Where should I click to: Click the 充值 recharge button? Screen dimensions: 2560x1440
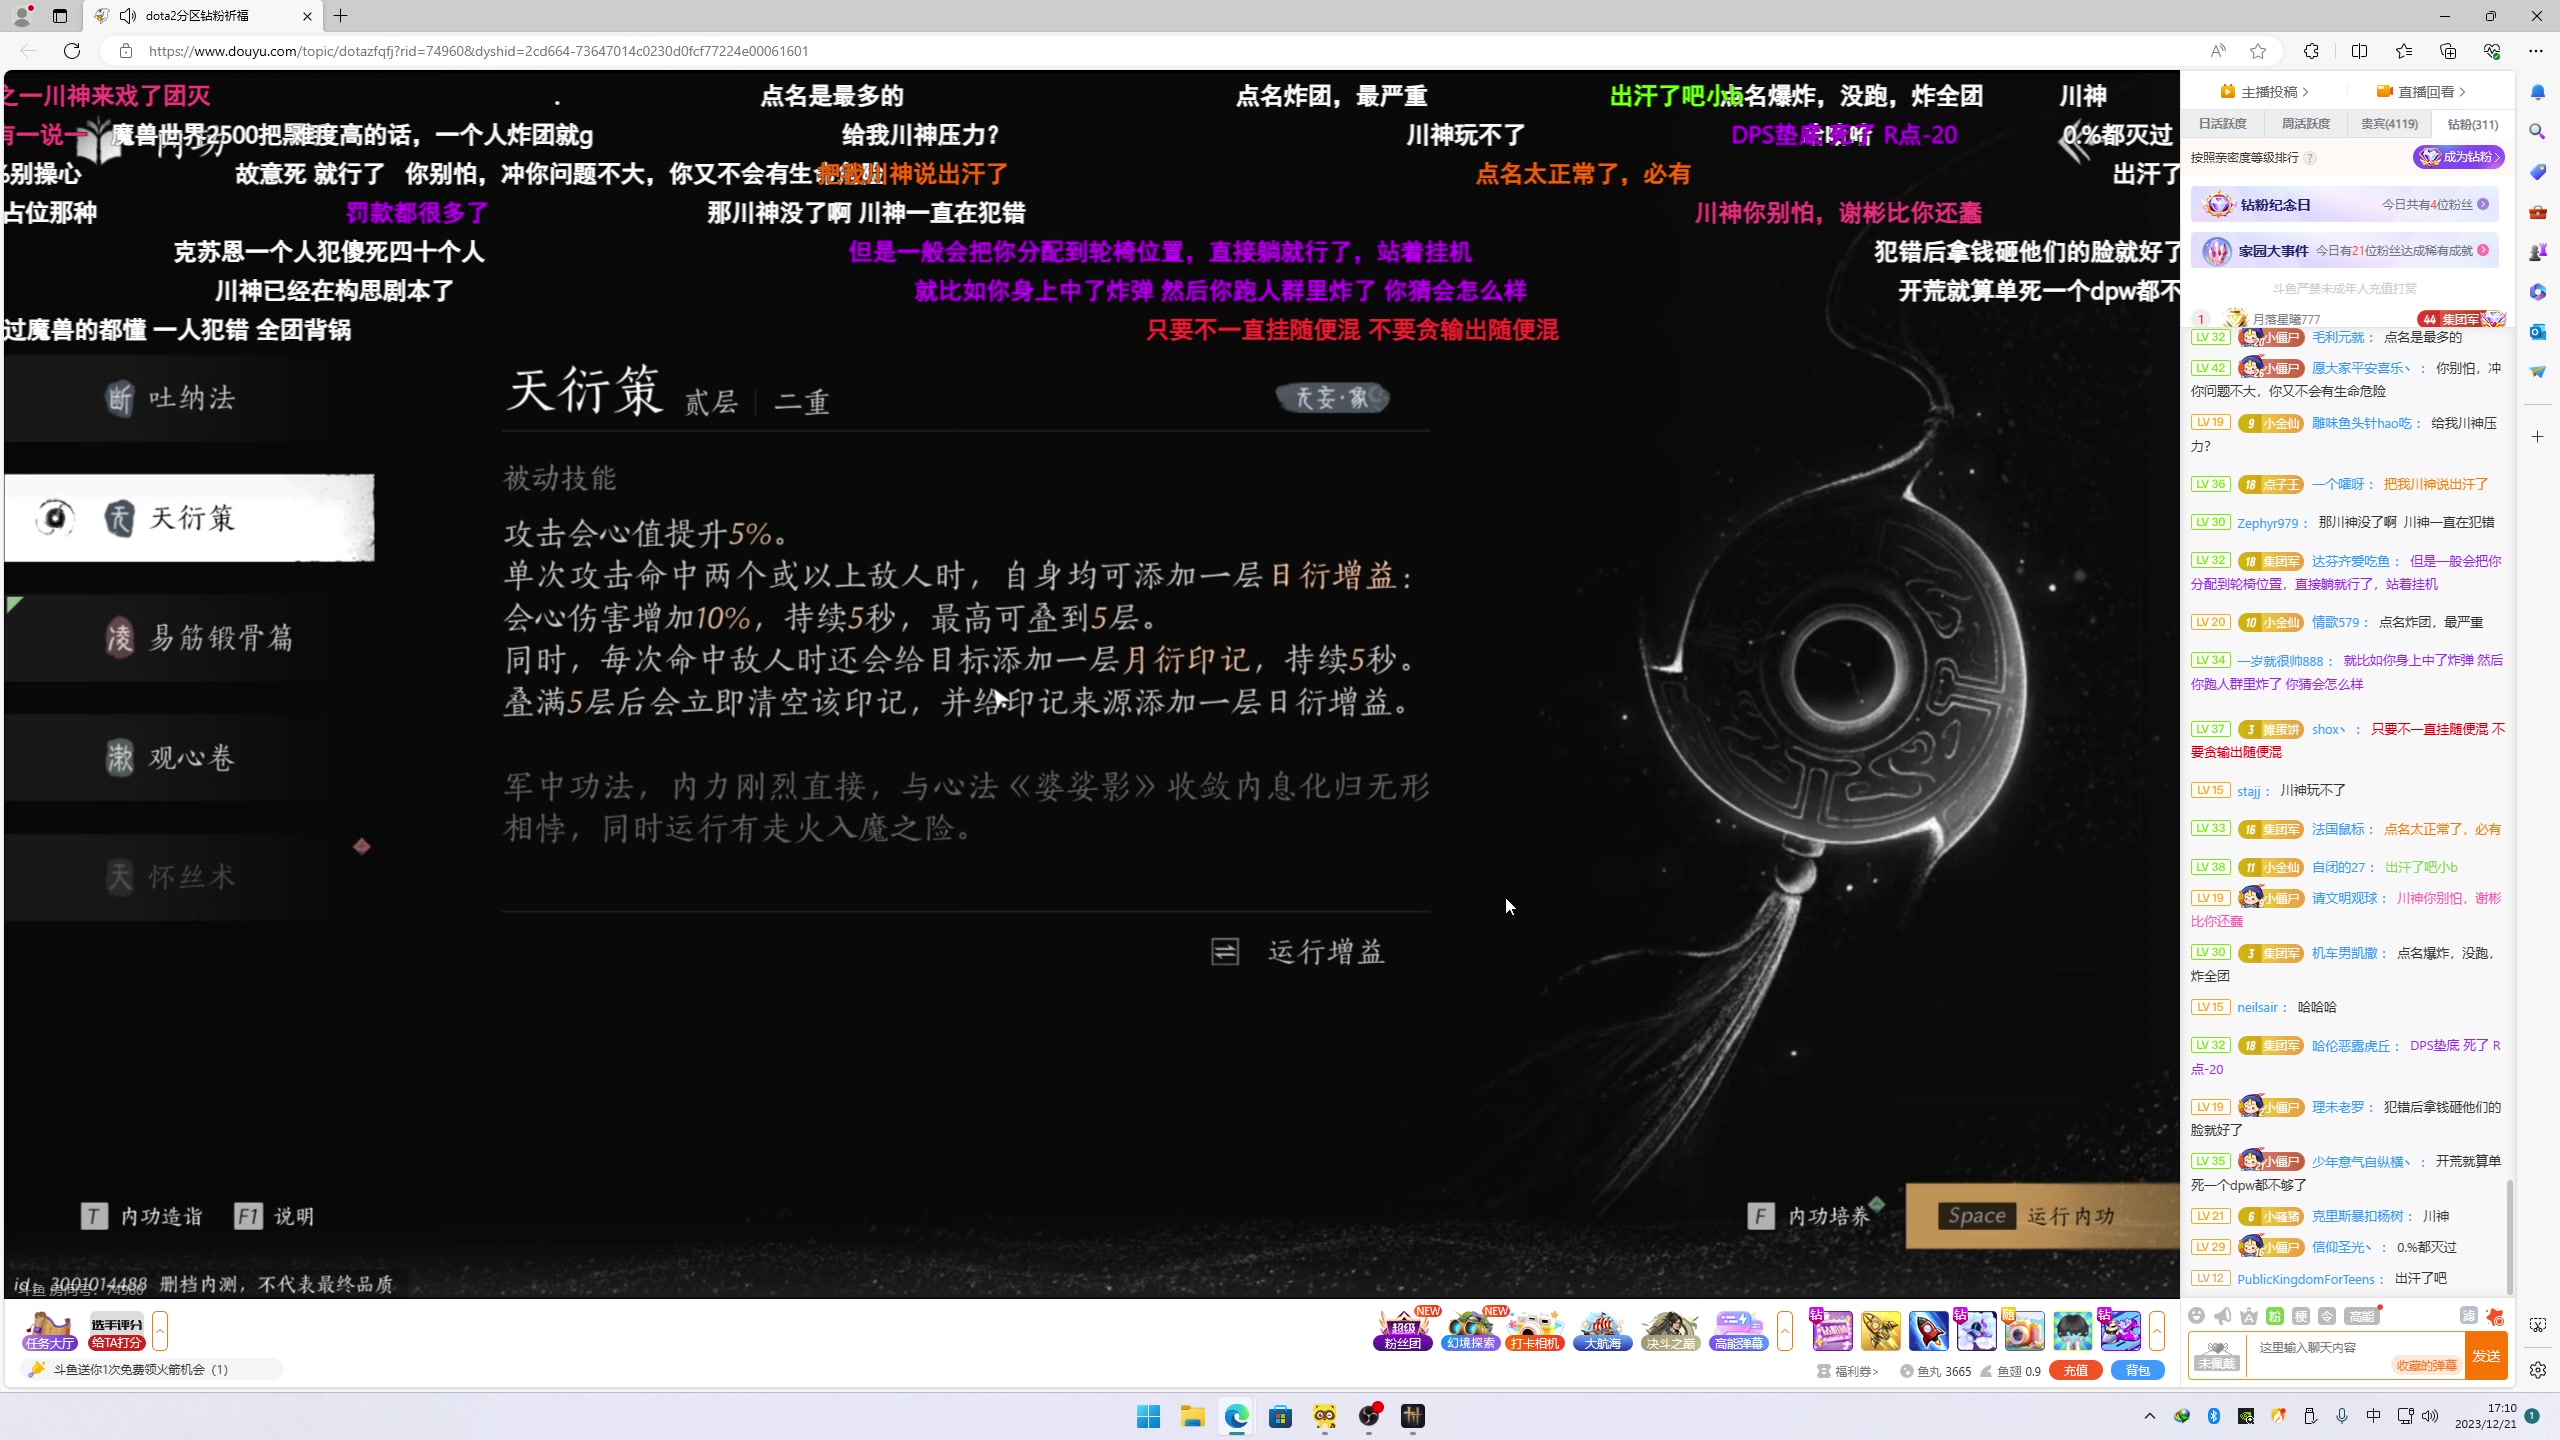(x=2076, y=1371)
